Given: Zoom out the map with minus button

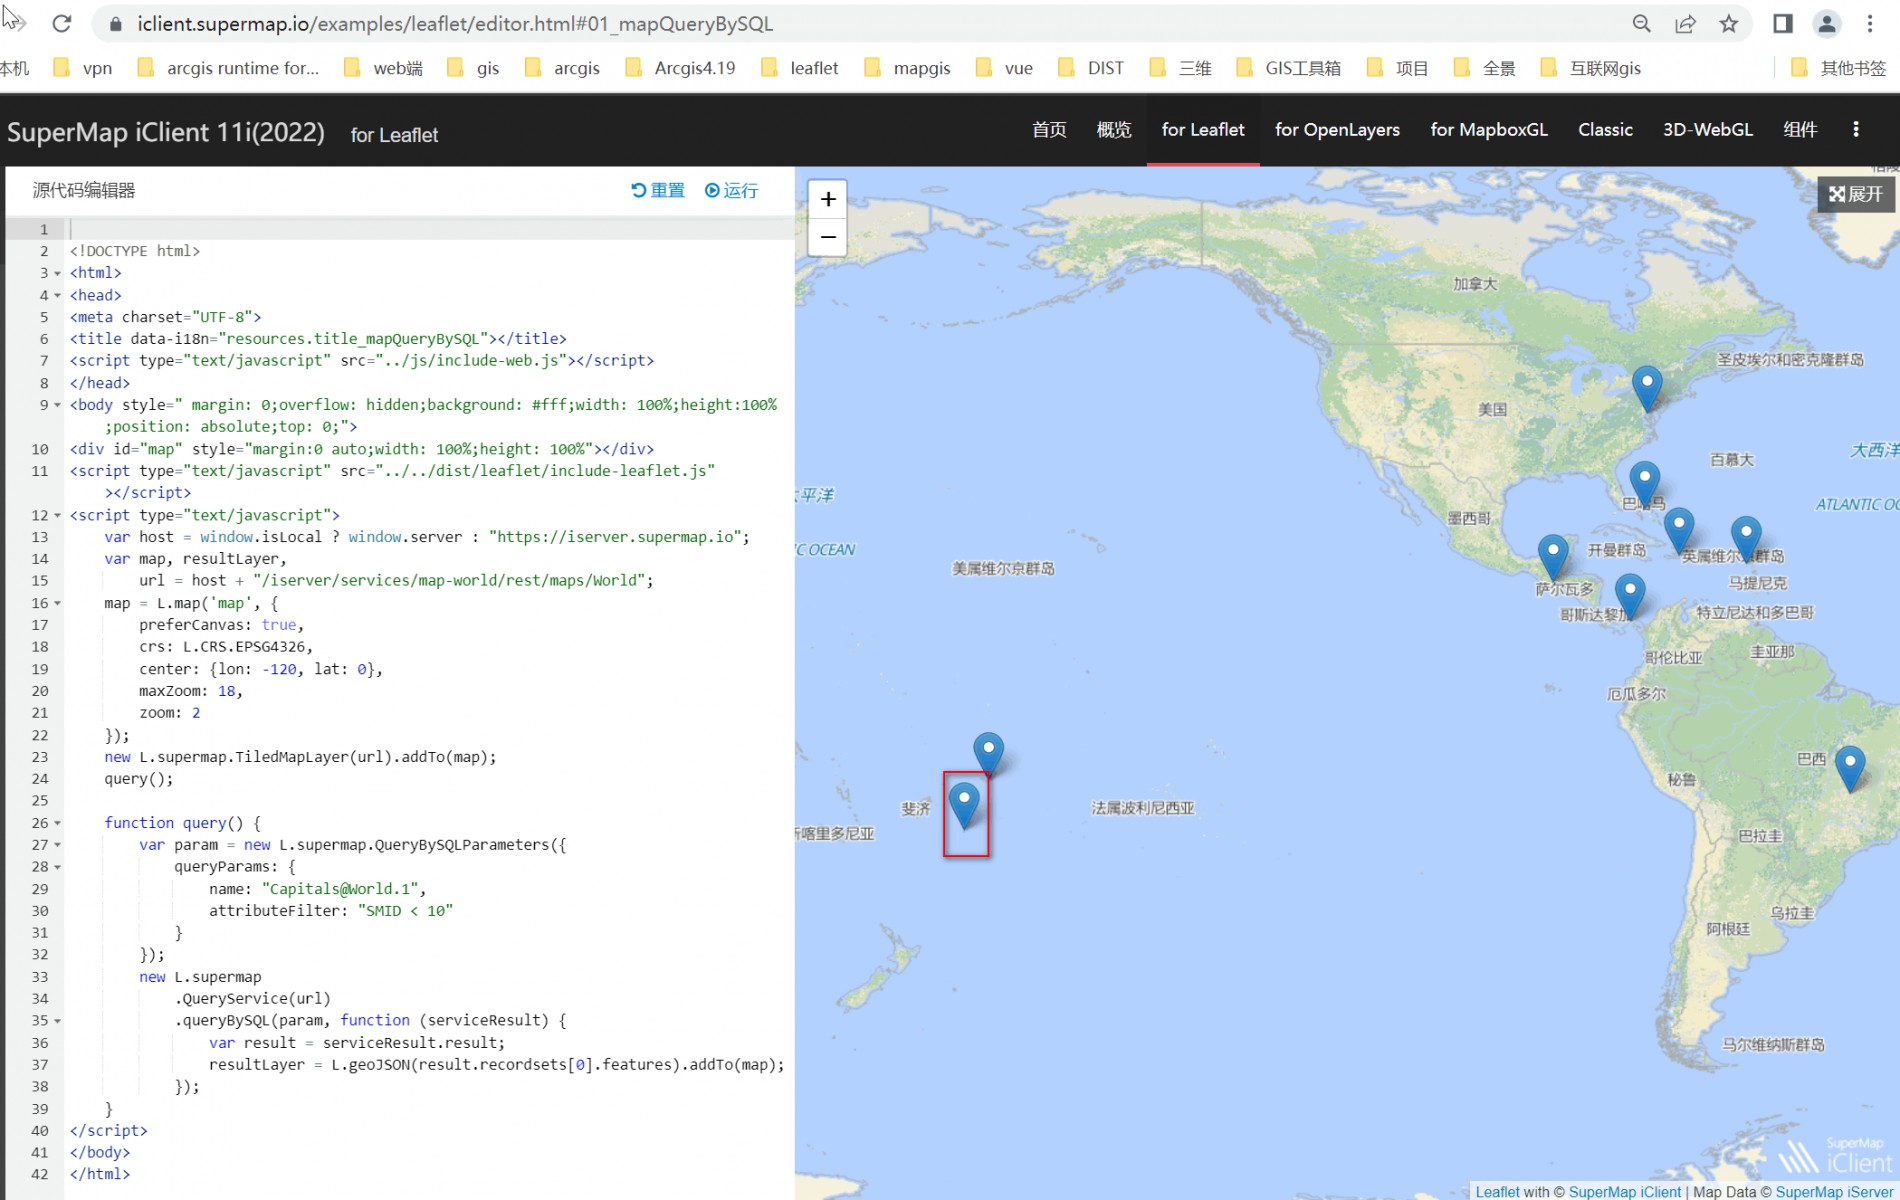Looking at the screenshot, I should [x=828, y=237].
